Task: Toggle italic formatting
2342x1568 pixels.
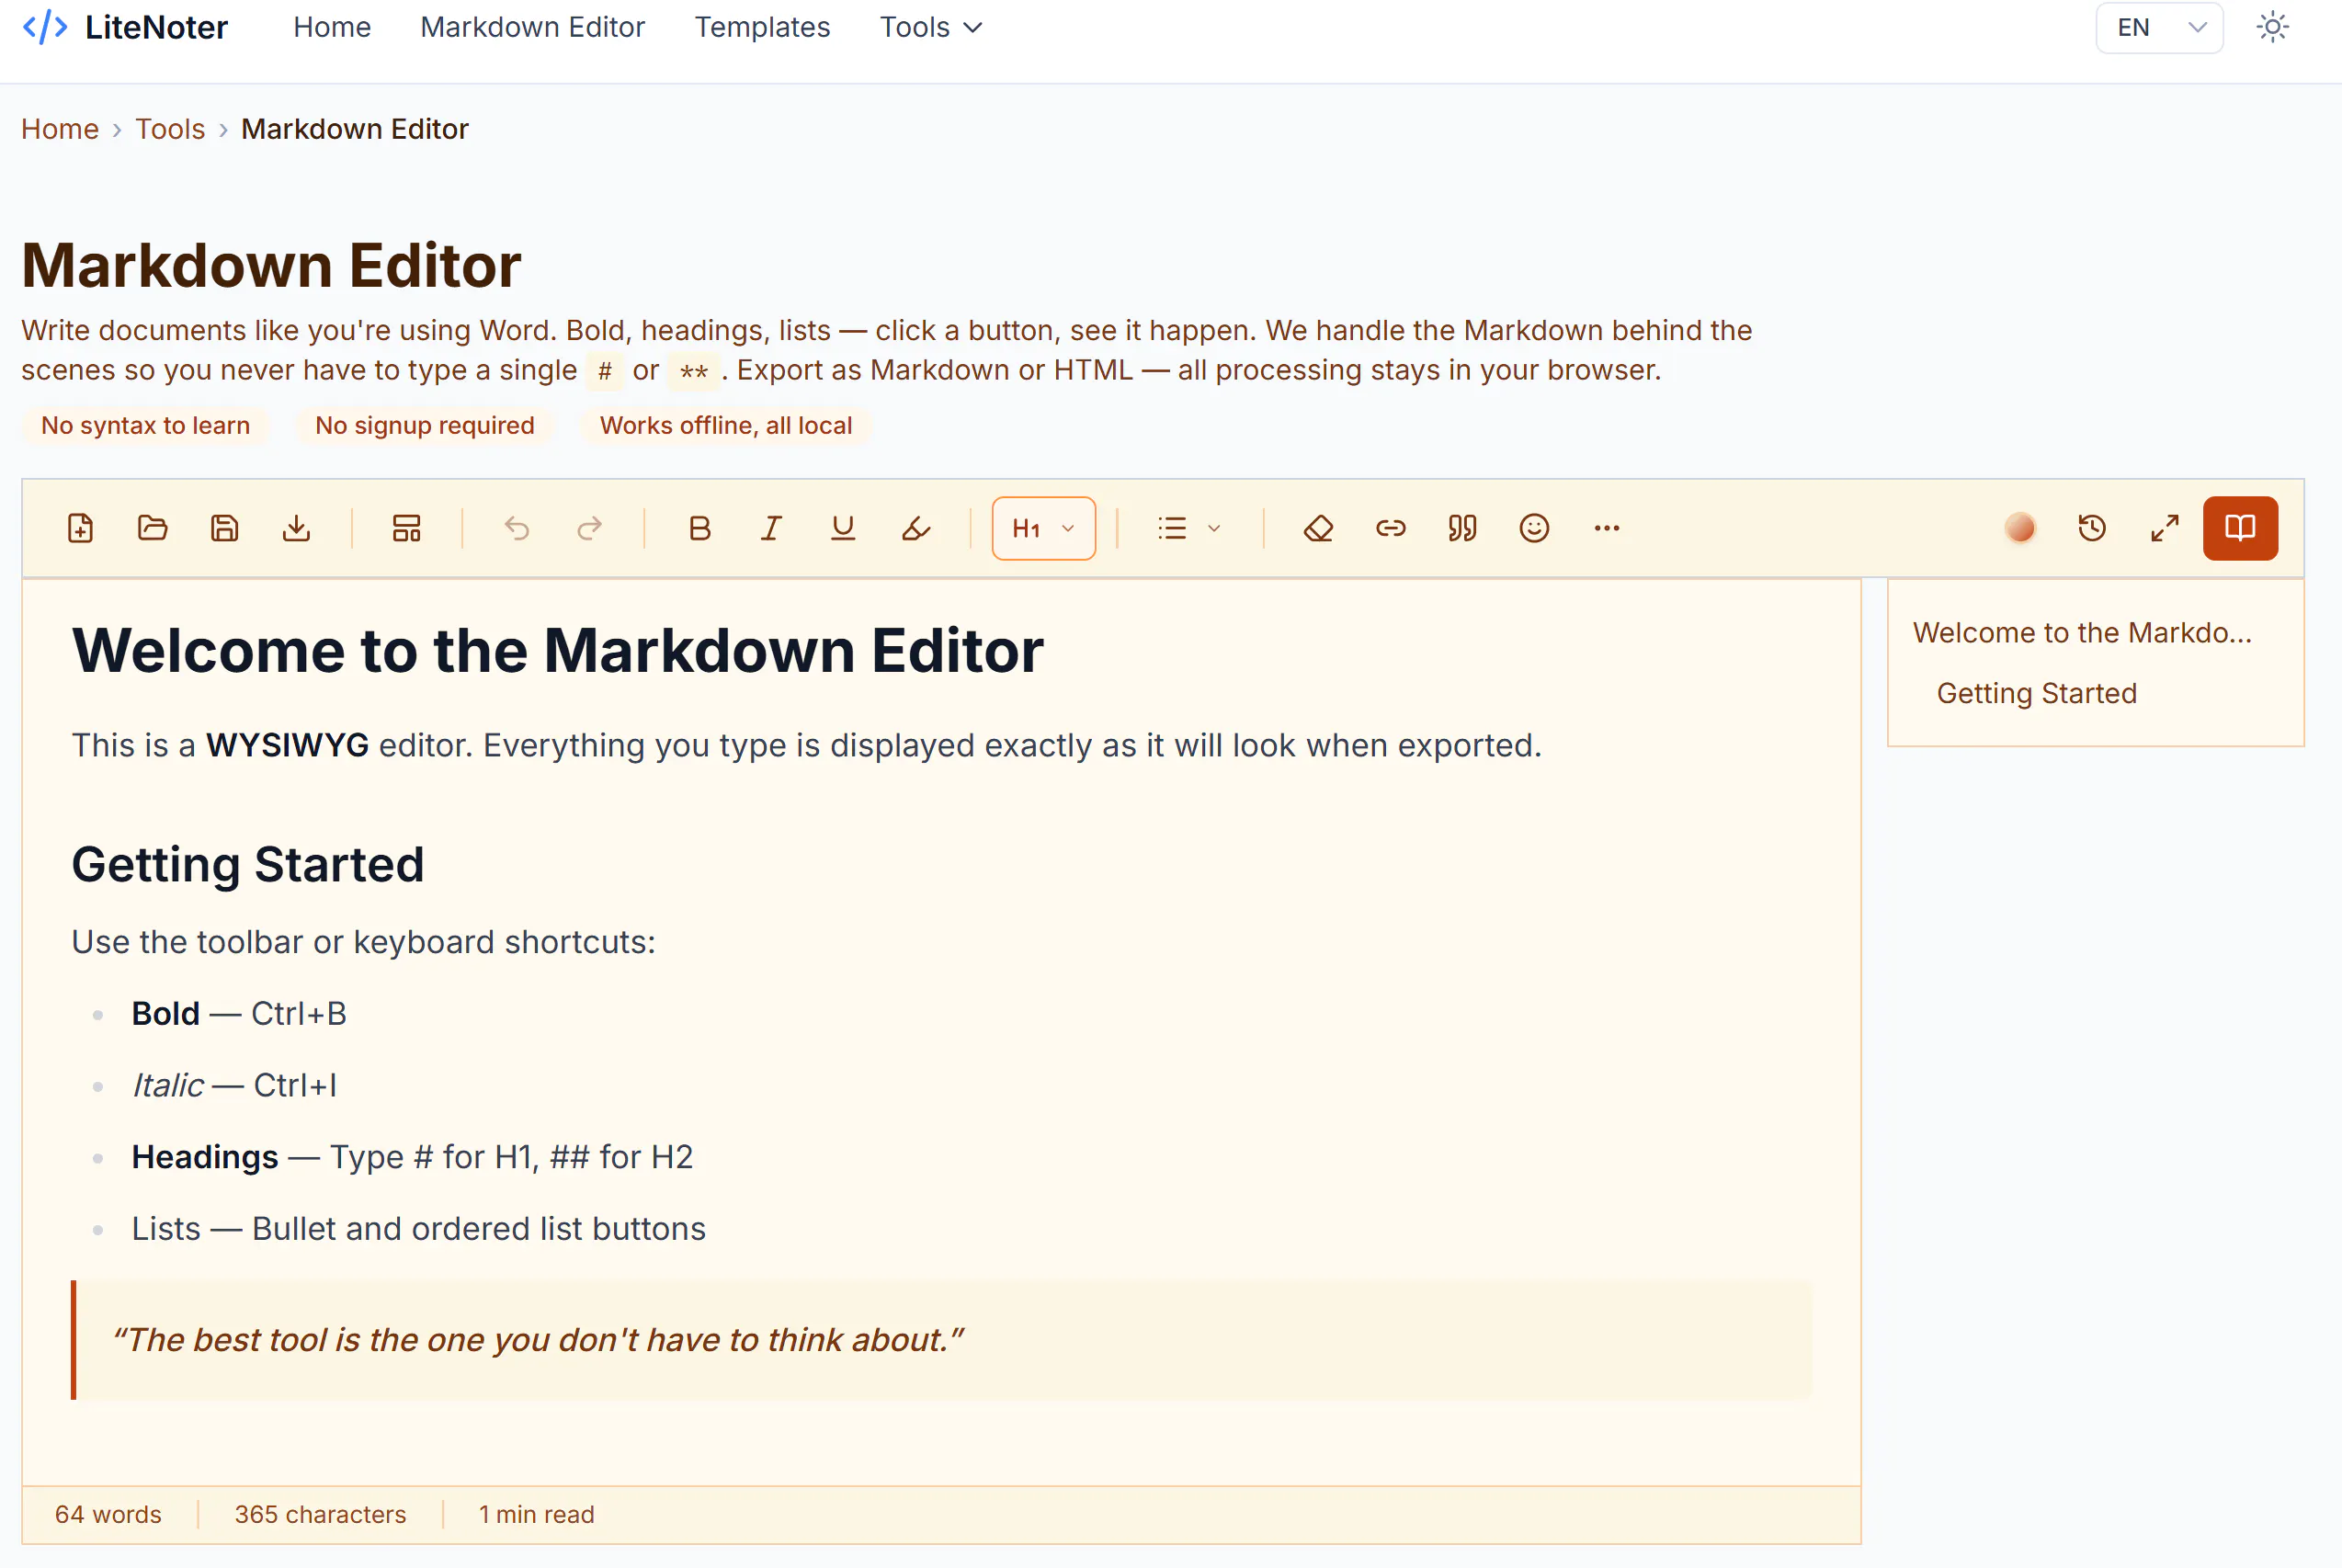Action: (771, 528)
